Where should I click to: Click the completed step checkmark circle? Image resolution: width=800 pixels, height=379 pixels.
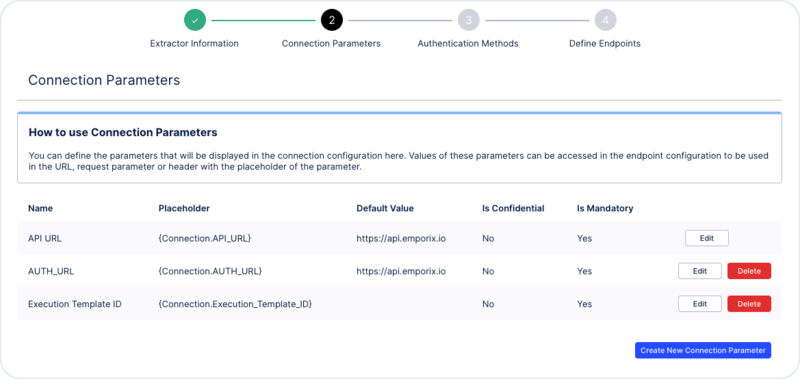click(195, 20)
